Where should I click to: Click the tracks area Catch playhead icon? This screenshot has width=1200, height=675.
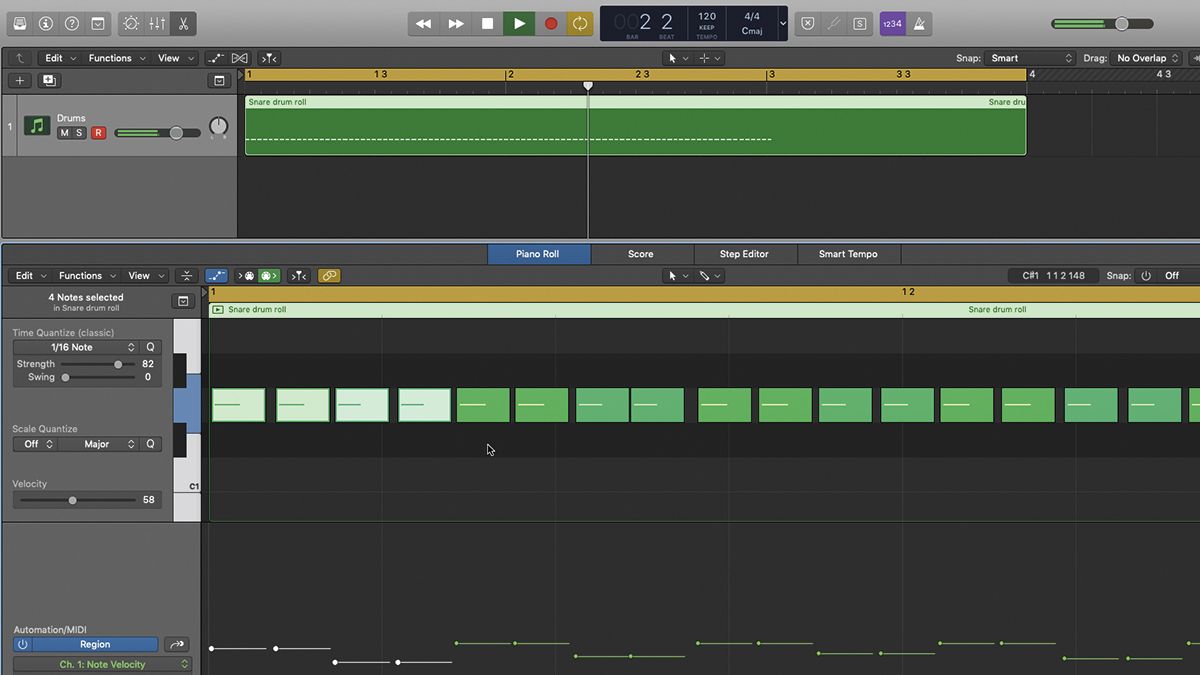[268, 58]
